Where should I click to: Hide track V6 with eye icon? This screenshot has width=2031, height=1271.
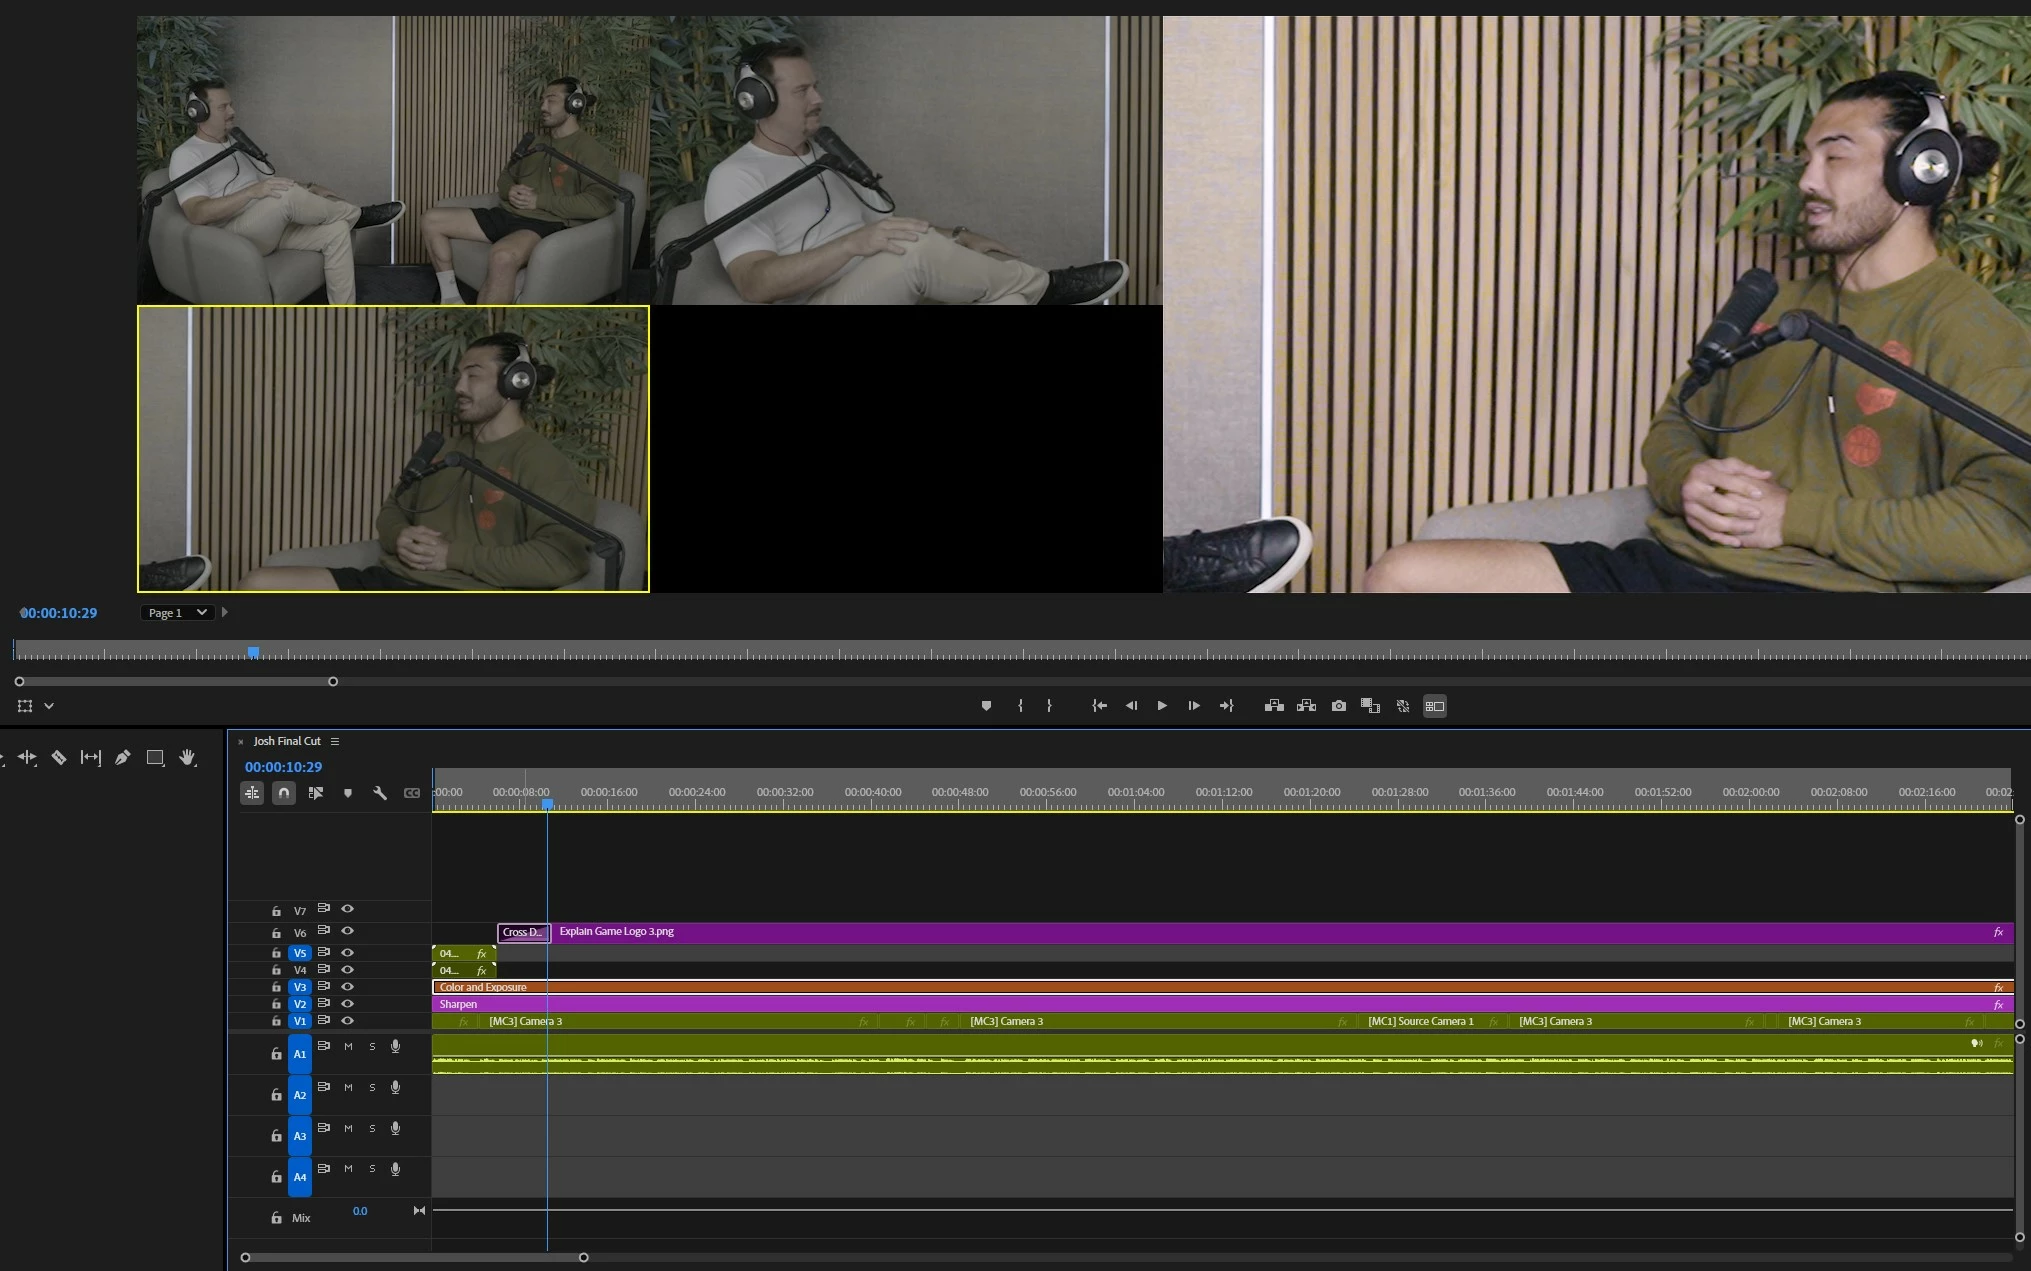point(348,931)
